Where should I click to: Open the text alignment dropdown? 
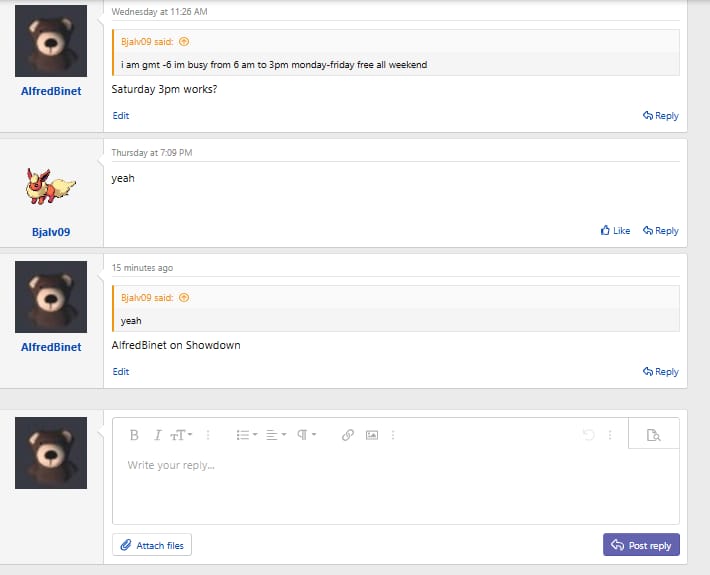[276, 435]
